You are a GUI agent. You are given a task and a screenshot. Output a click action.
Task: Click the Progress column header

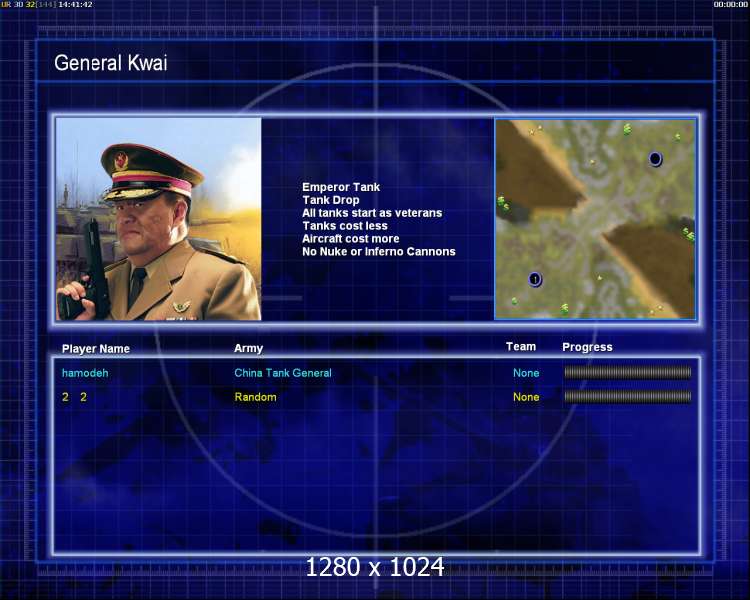click(587, 347)
